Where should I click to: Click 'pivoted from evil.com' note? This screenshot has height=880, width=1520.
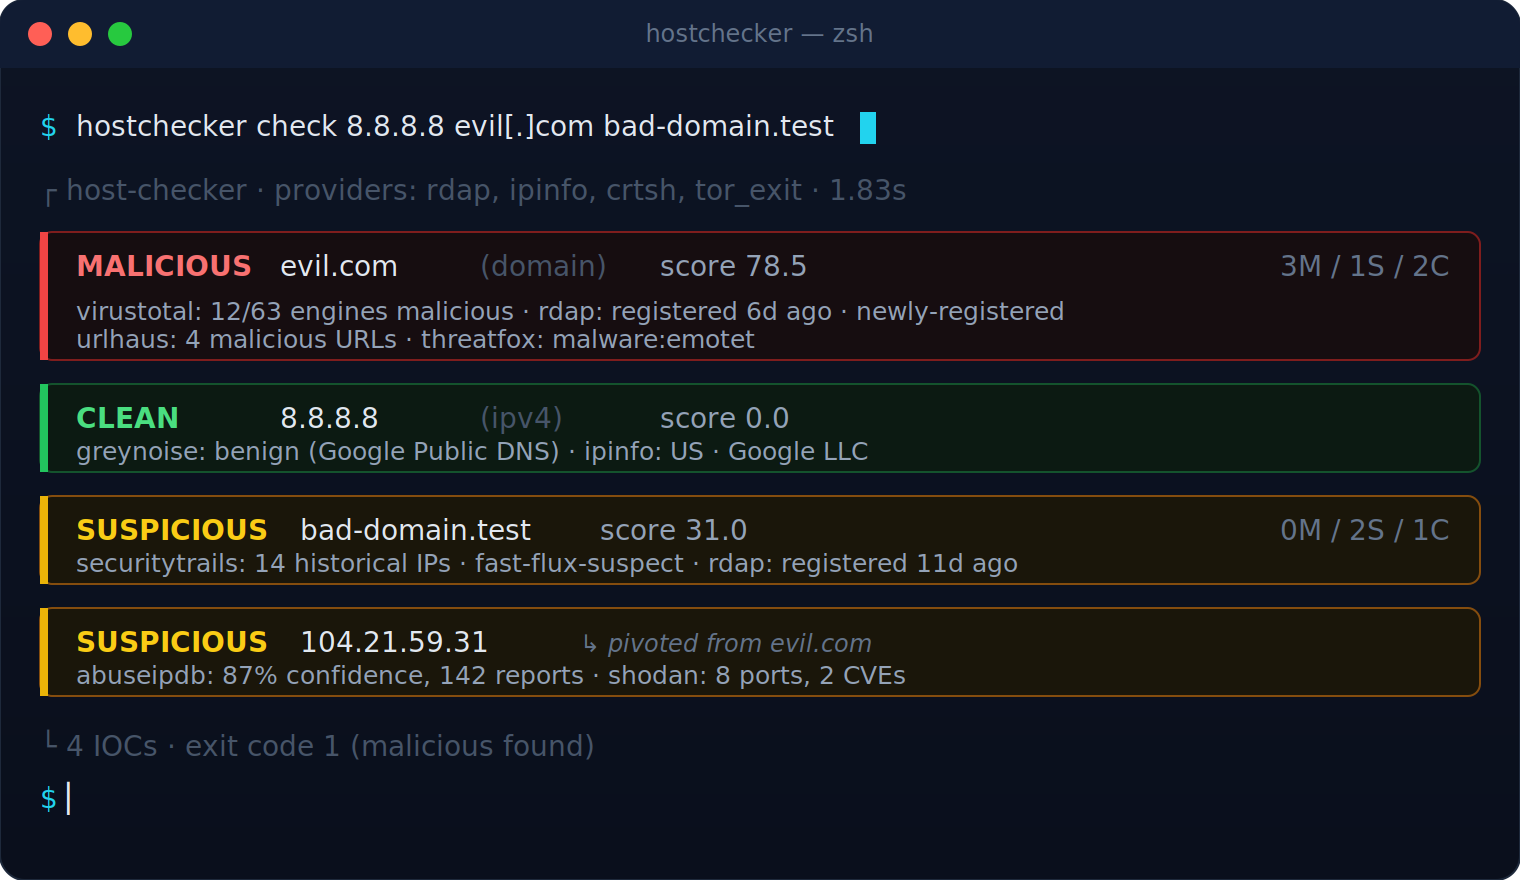tap(740, 644)
